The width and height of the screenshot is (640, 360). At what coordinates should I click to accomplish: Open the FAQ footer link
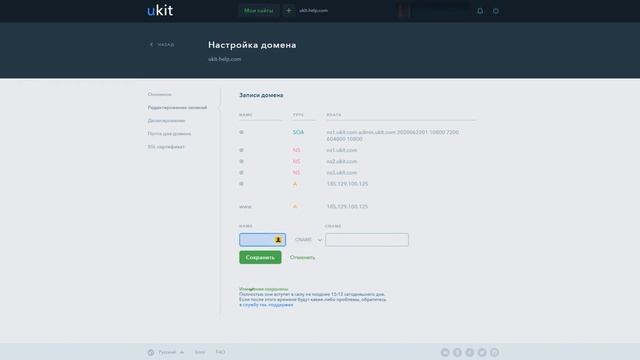220,352
